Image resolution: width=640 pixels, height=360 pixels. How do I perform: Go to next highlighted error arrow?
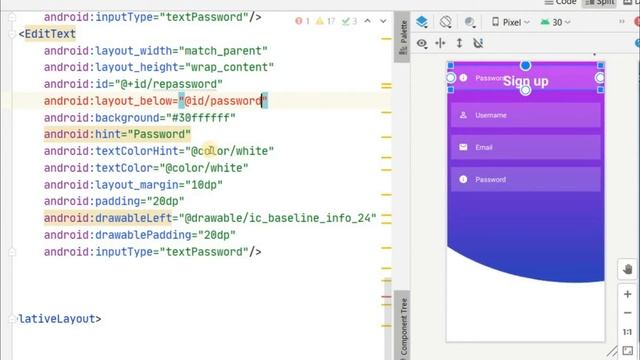click(x=383, y=21)
